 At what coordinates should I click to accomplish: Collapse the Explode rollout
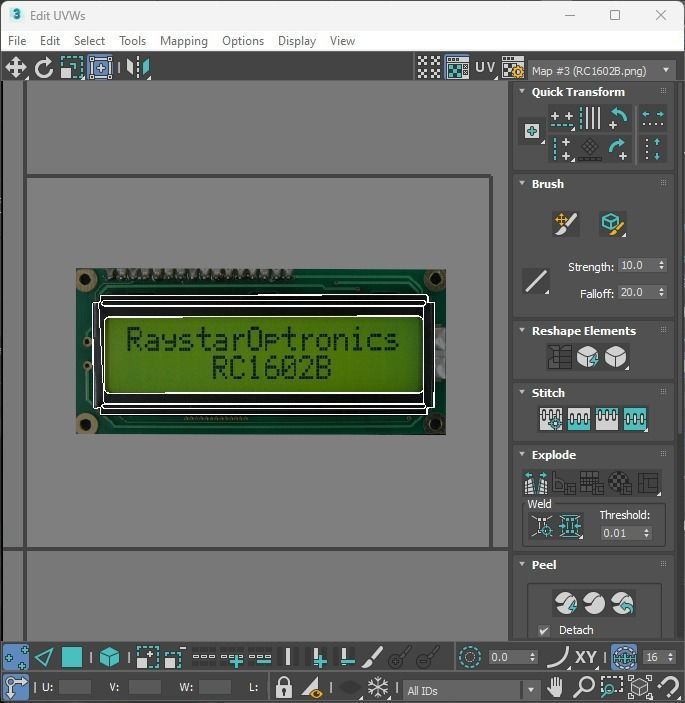[522, 454]
